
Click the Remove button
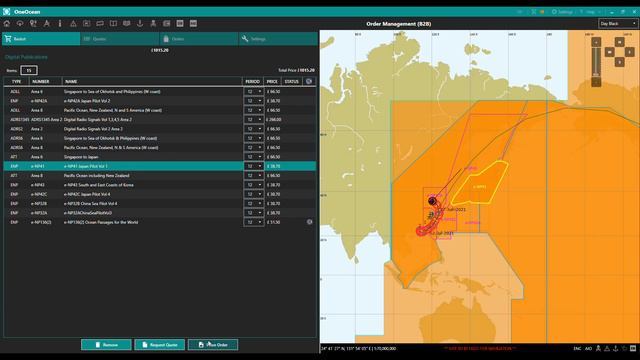click(x=106, y=345)
